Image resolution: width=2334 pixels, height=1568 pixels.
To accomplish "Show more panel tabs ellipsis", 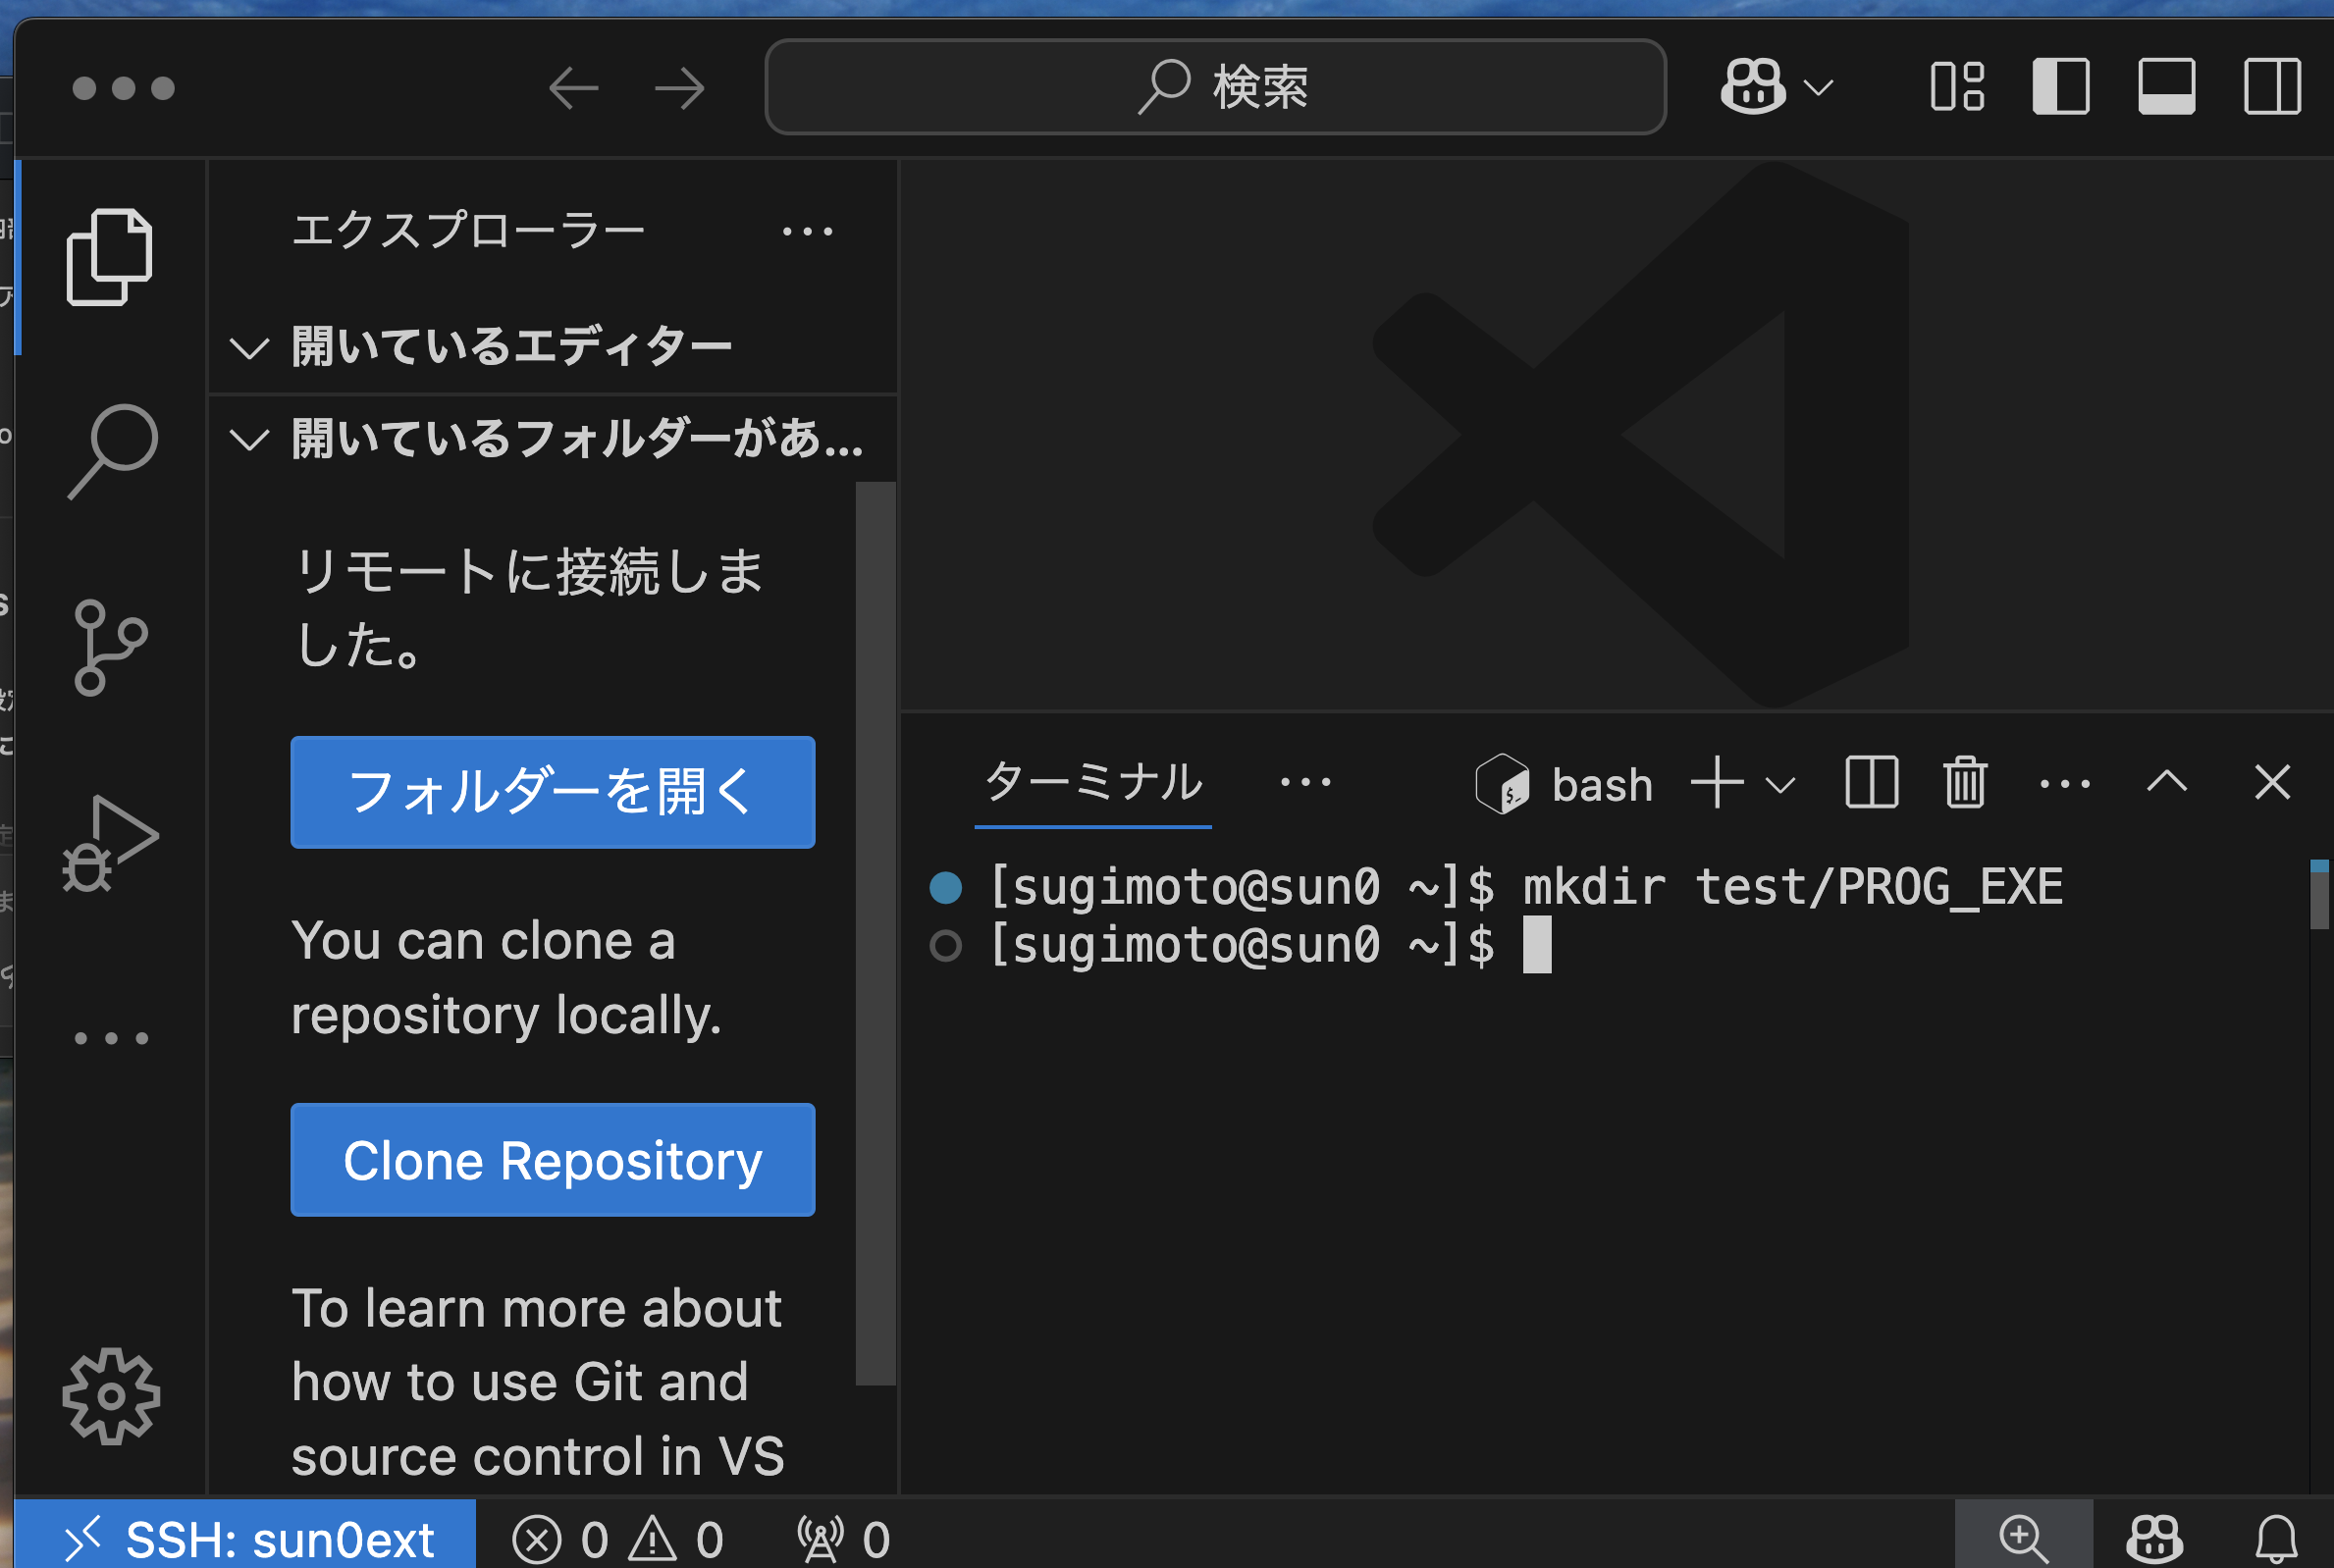I will tap(1306, 782).
